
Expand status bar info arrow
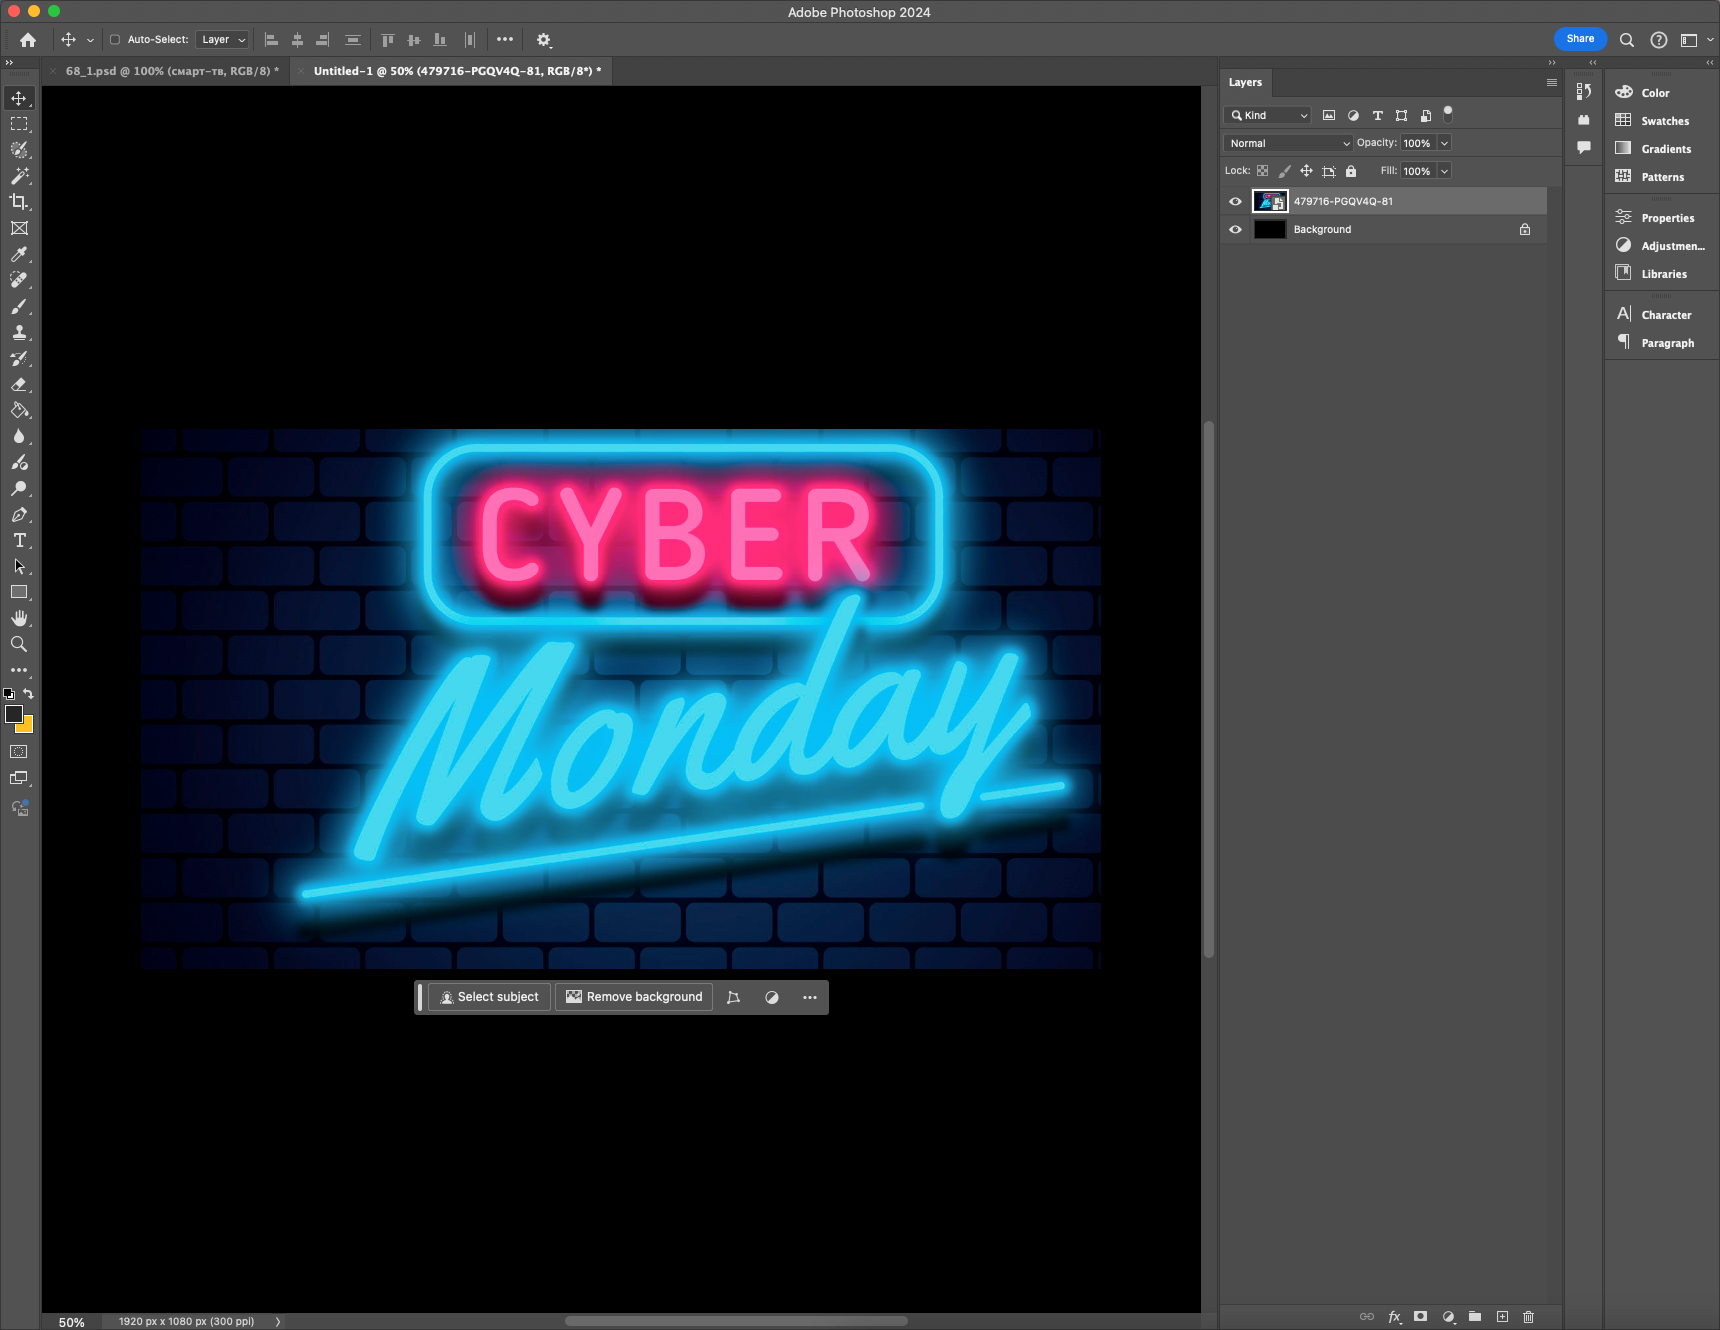(278, 1321)
